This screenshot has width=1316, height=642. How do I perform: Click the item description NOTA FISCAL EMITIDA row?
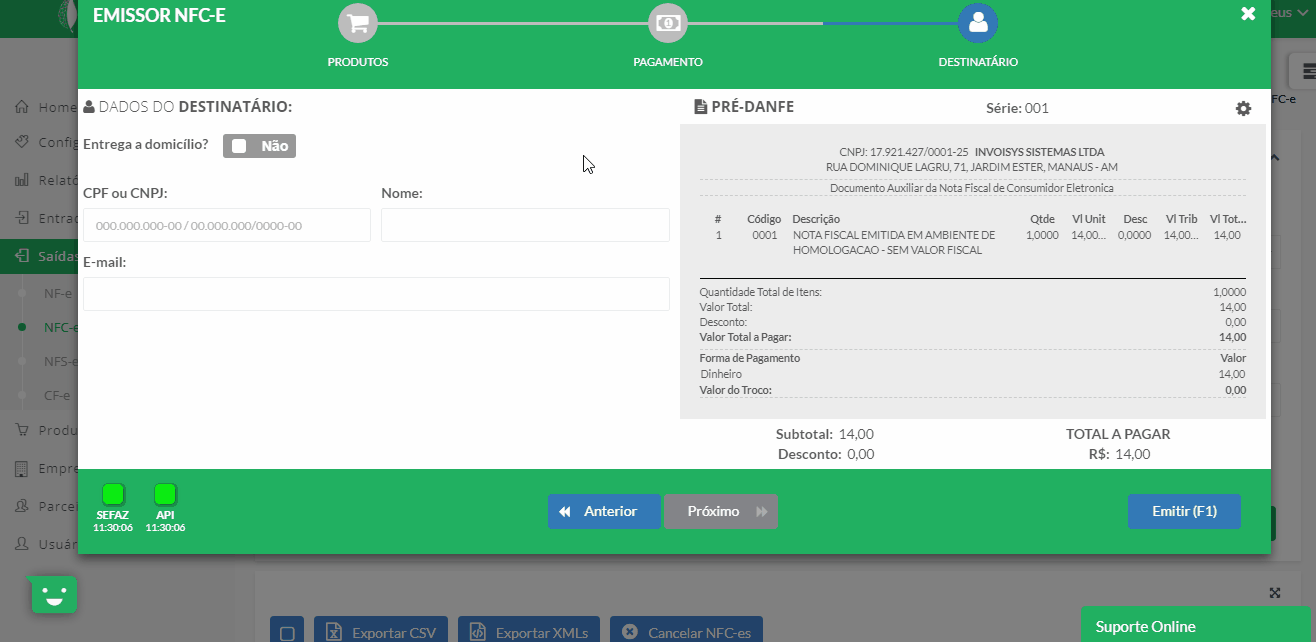(x=893, y=242)
